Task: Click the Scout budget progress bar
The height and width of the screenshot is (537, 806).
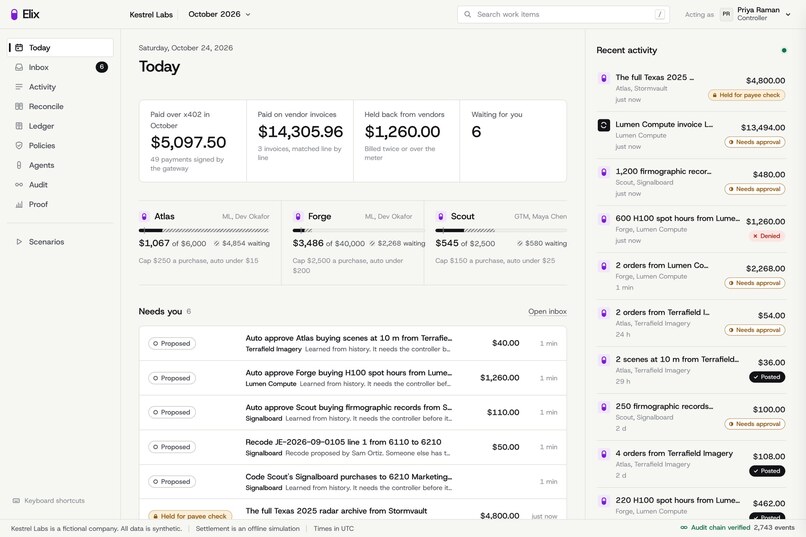Action: [501, 230]
